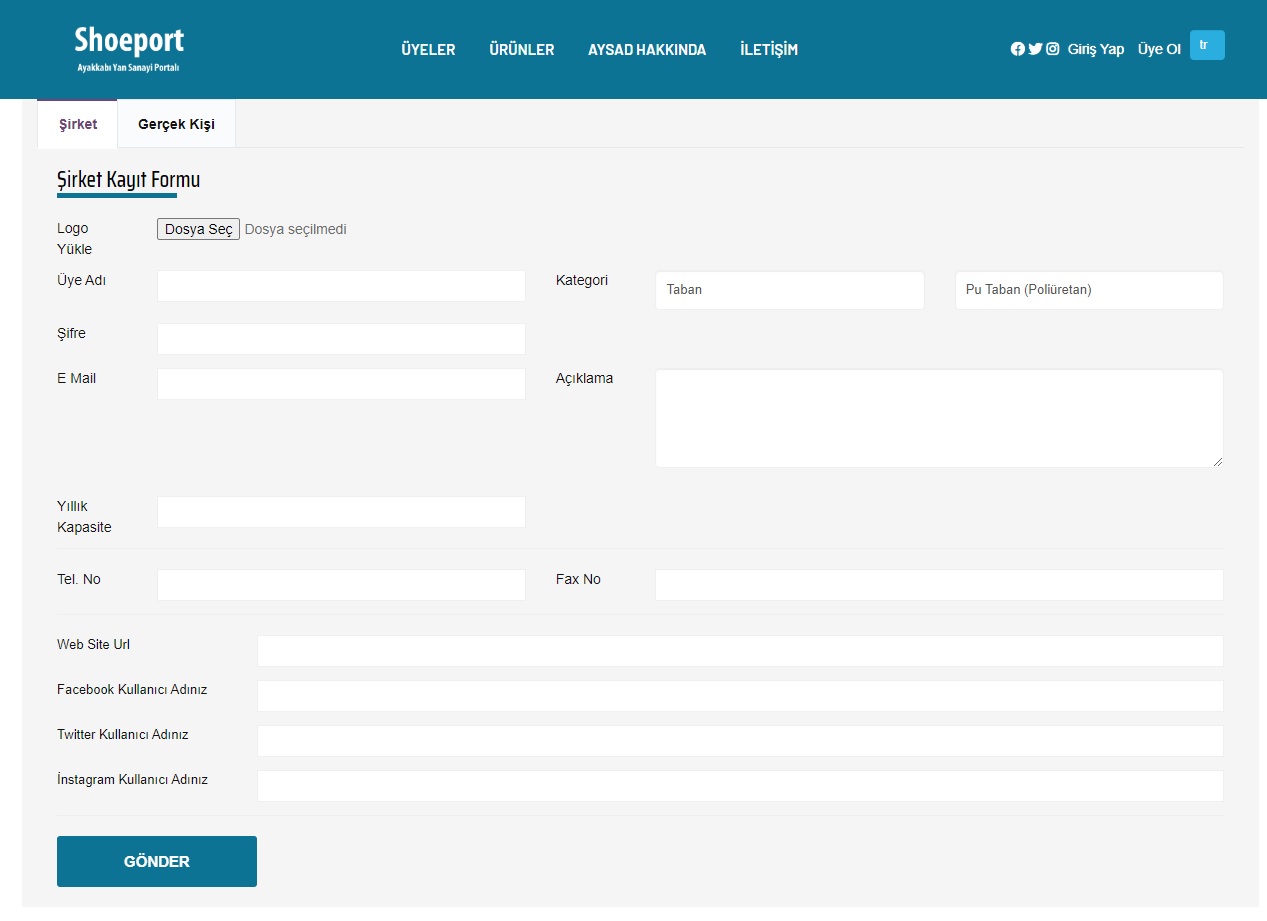1267x921 pixels.
Task: Click the Logo Yükle label
Action: (x=75, y=239)
